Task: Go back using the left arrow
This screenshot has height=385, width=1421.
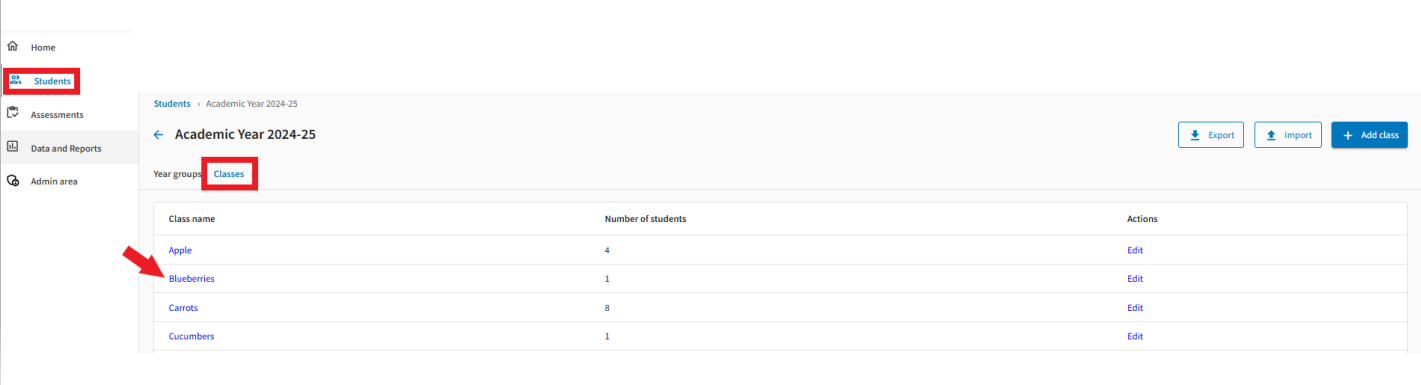Action: click(158, 134)
